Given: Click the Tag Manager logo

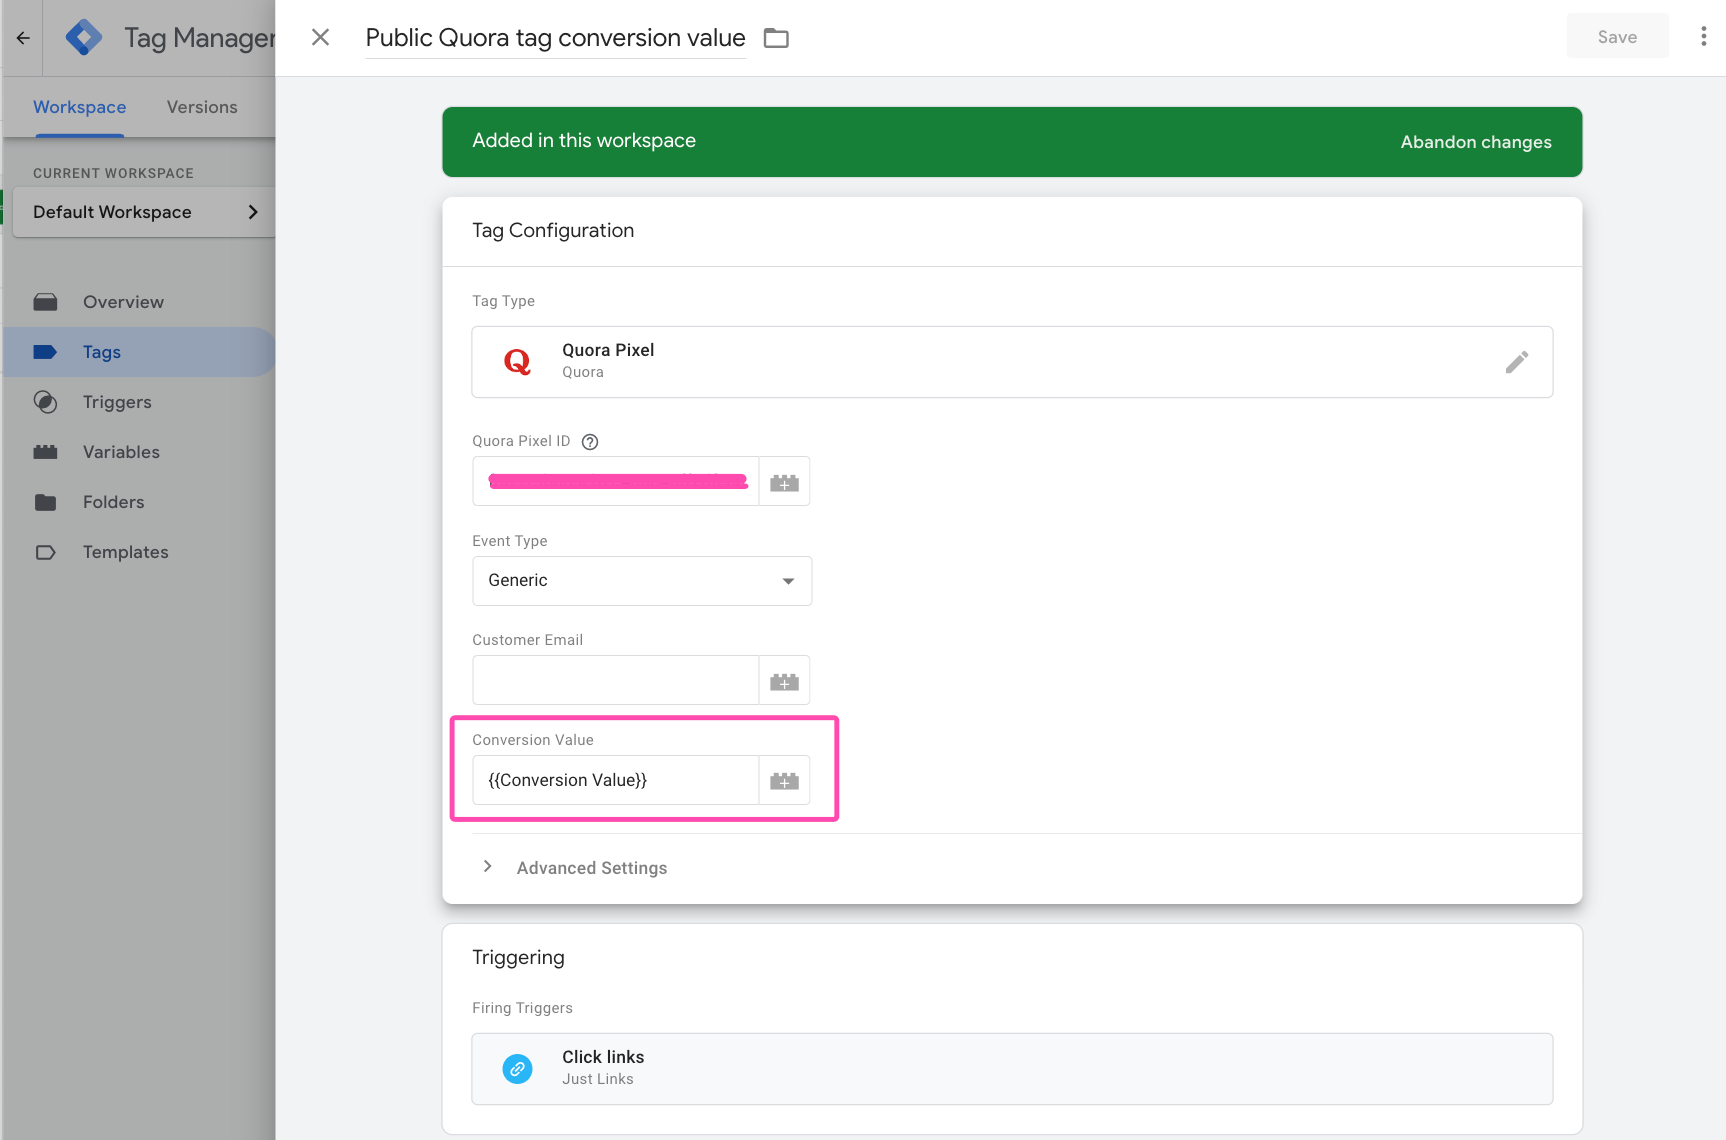Looking at the screenshot, I should 84,36.
